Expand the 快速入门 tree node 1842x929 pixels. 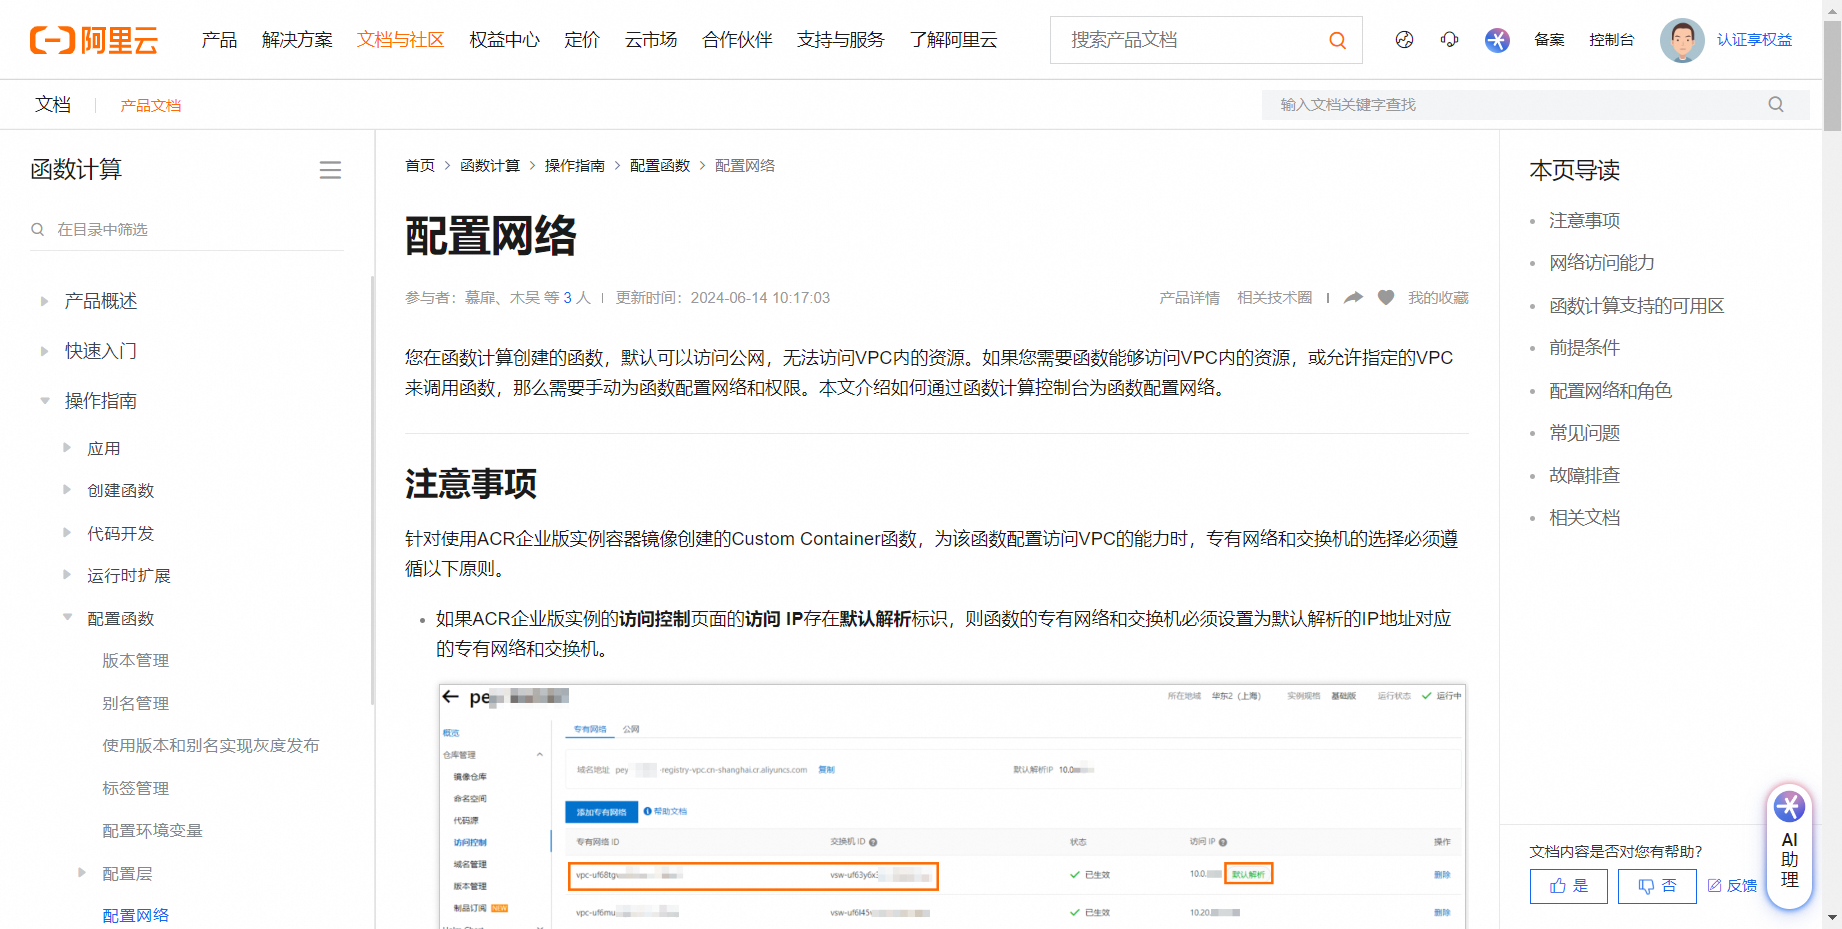tap(44, 351)
